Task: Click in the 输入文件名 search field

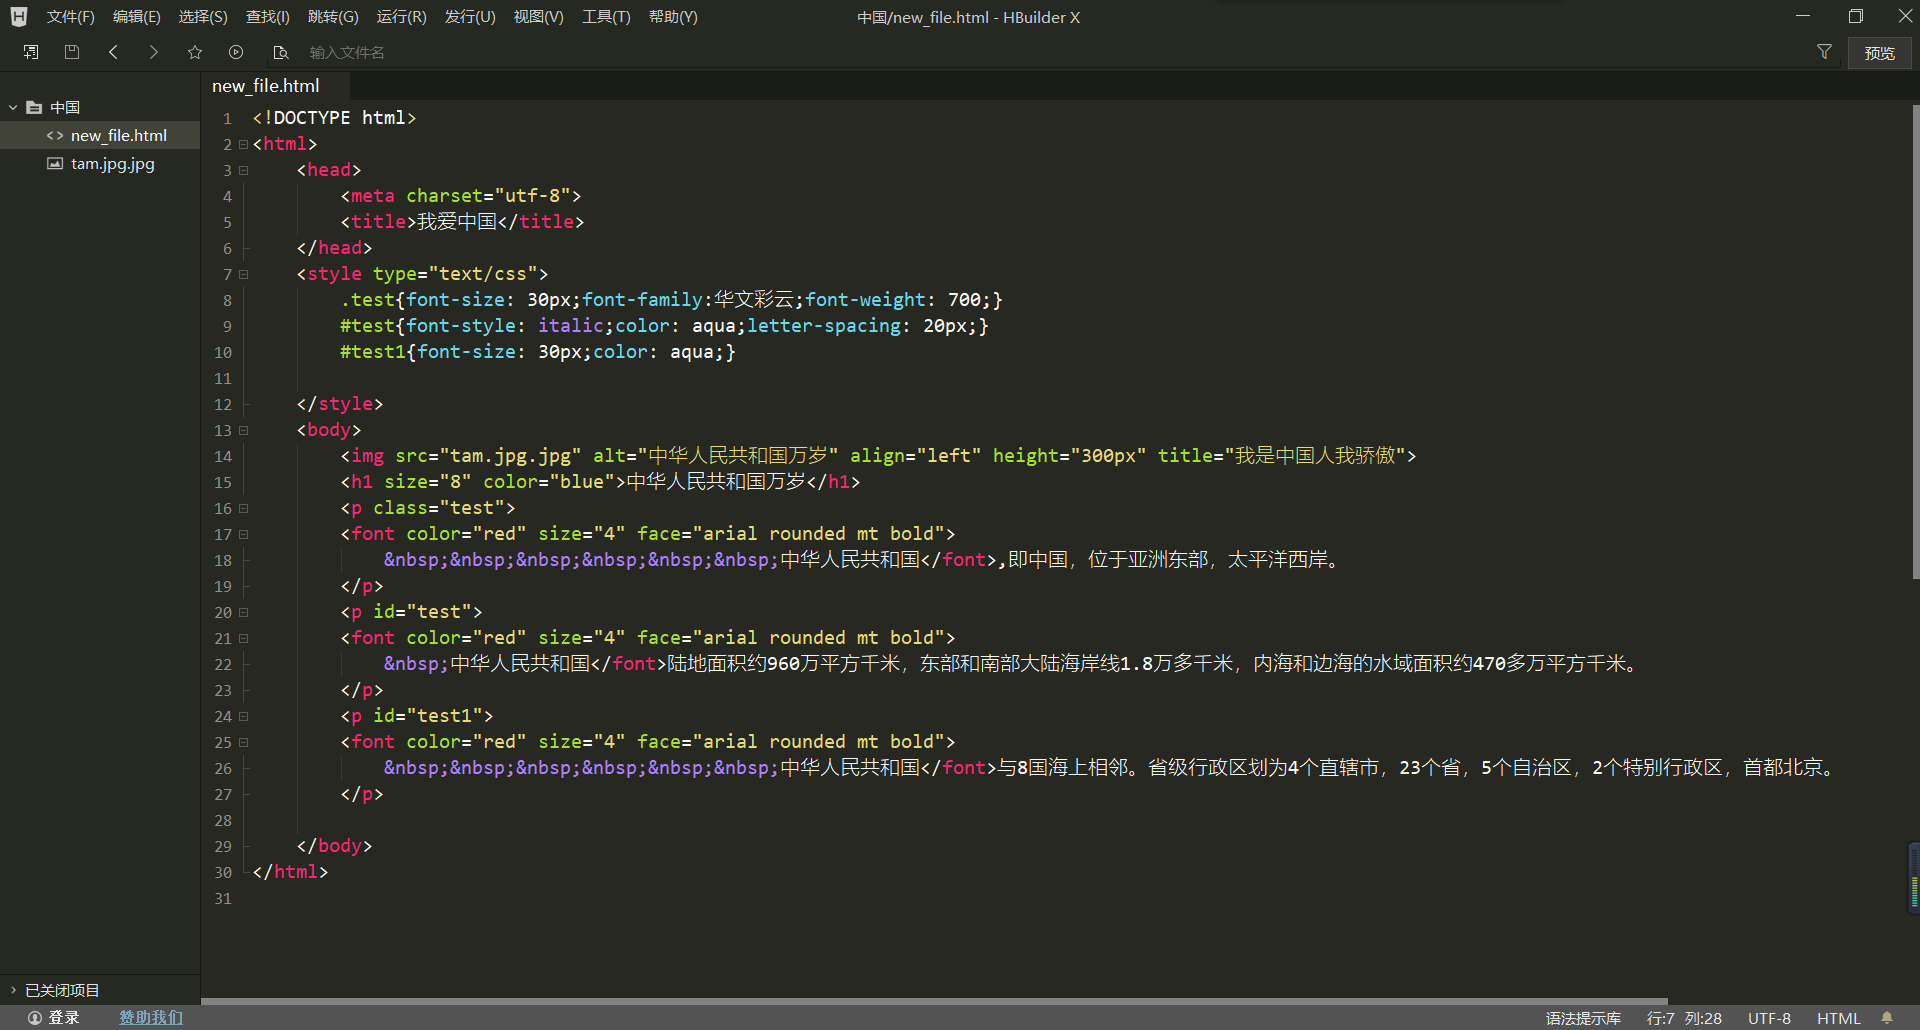Action: (1050, 52)
